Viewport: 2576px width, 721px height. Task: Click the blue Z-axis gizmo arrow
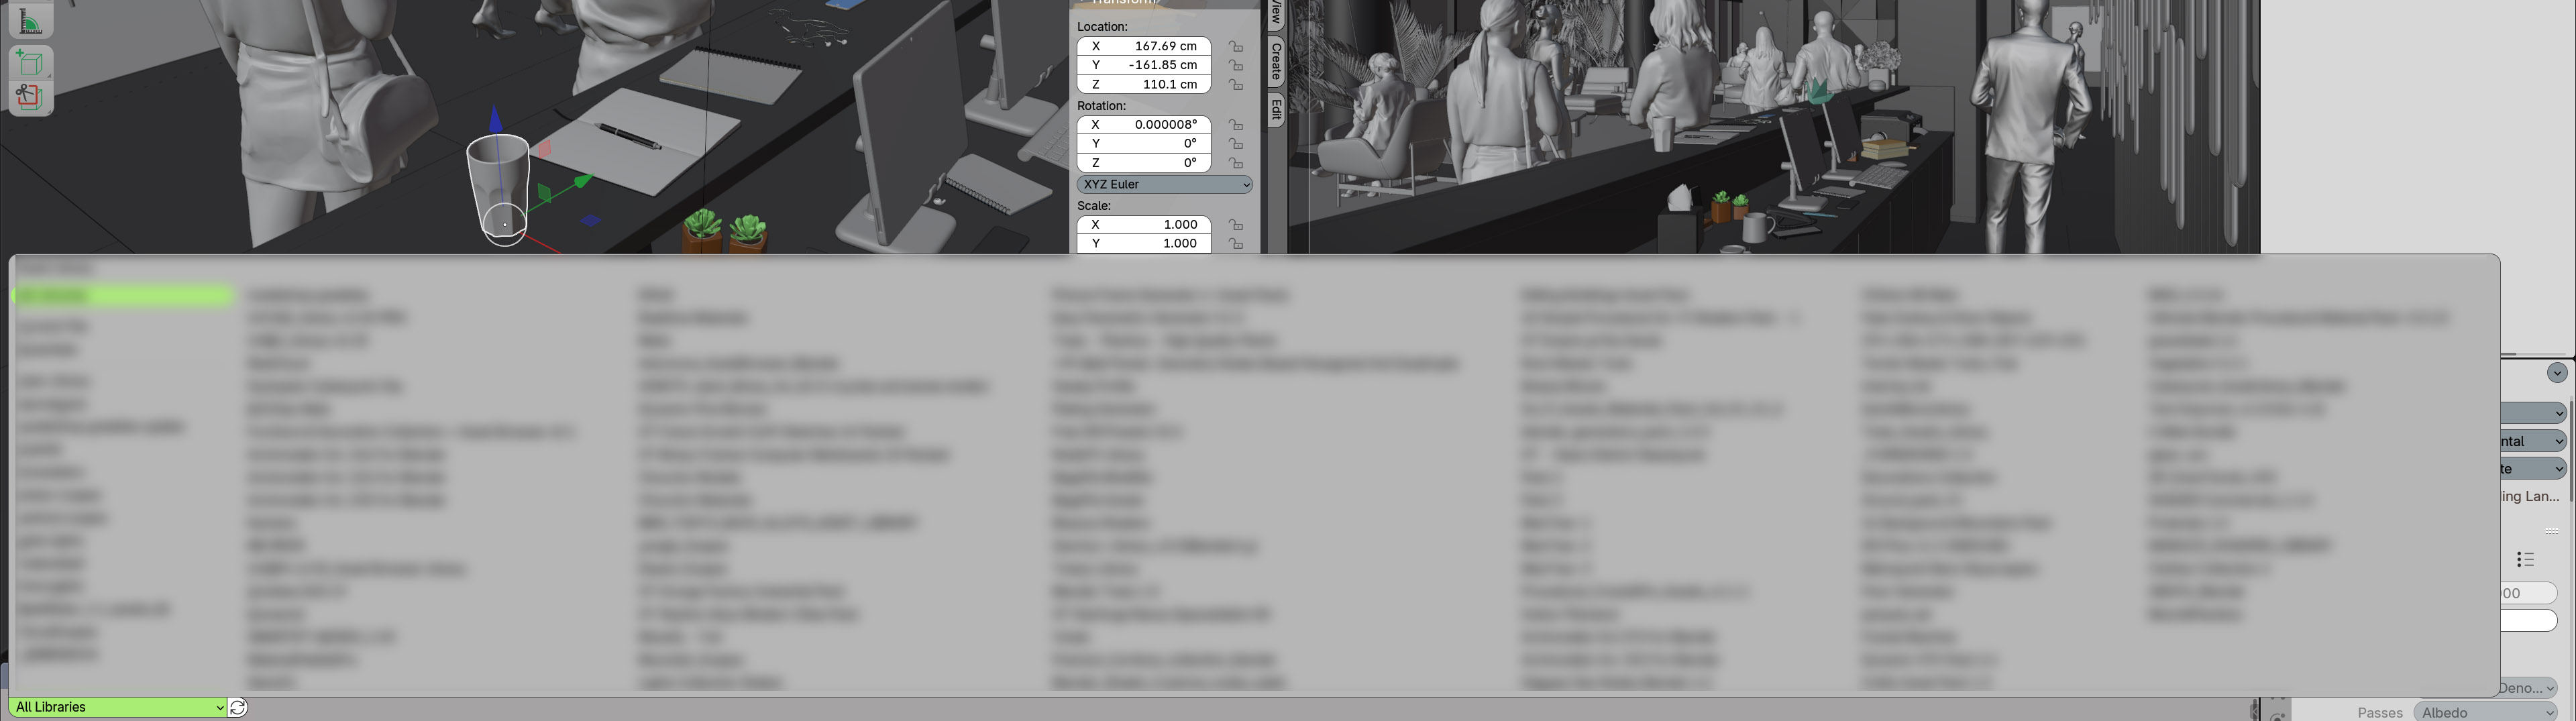[497, 119]
